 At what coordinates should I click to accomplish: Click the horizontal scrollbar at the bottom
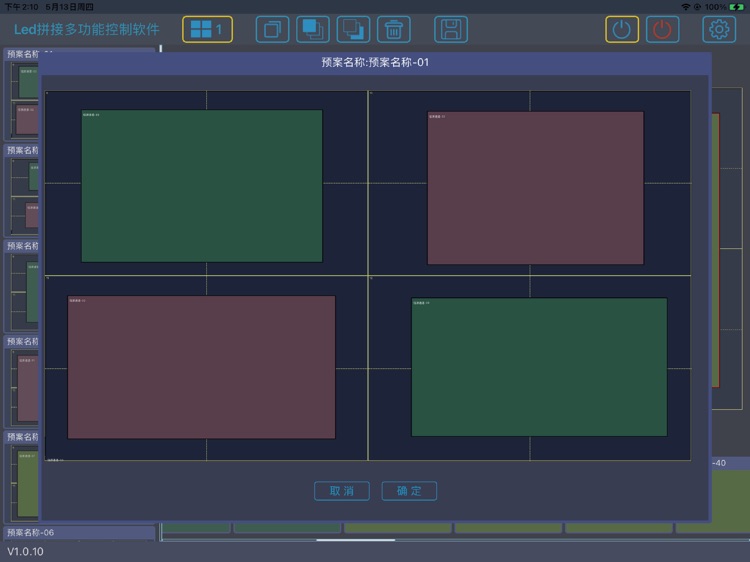coord(356,540)
